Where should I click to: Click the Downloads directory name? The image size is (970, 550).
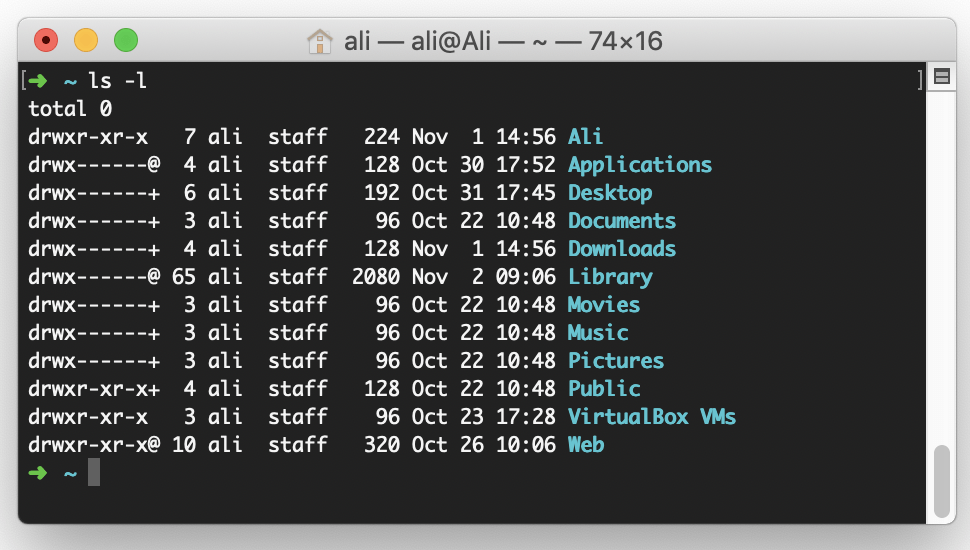[x=622, y=249]
